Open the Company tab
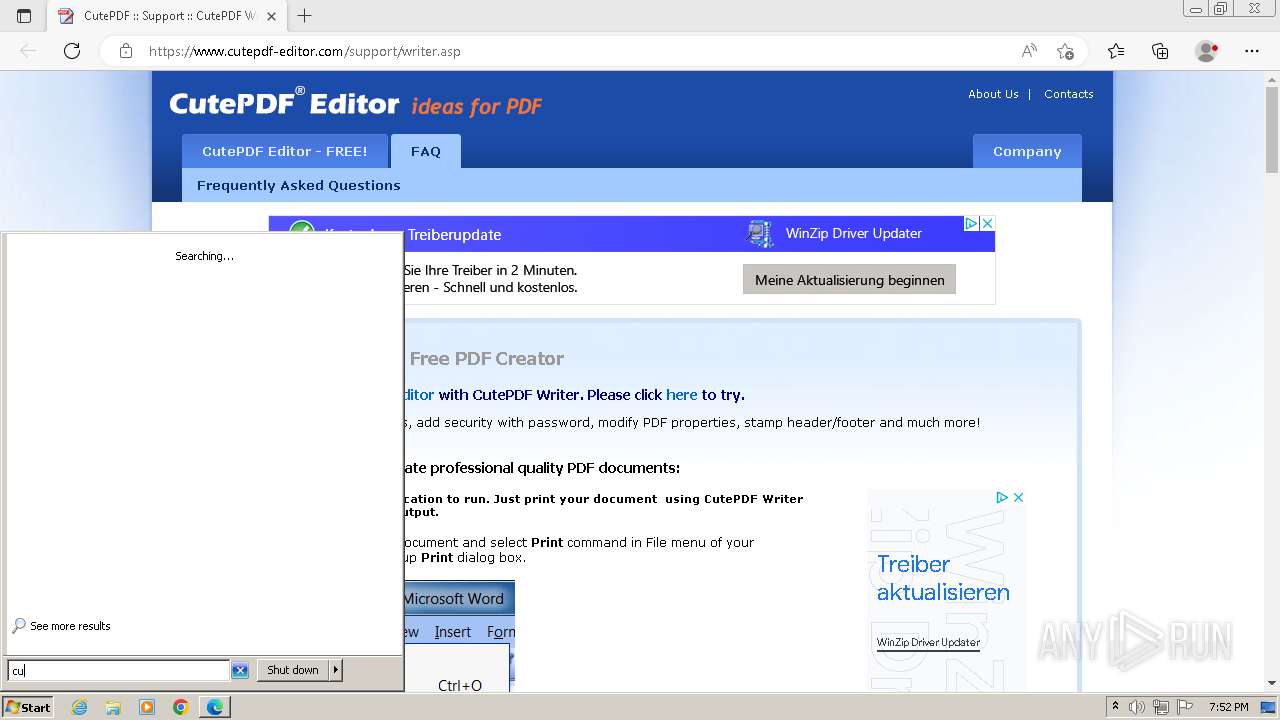The width and height of the screenshot is (1280, 720). point(1027,151)
